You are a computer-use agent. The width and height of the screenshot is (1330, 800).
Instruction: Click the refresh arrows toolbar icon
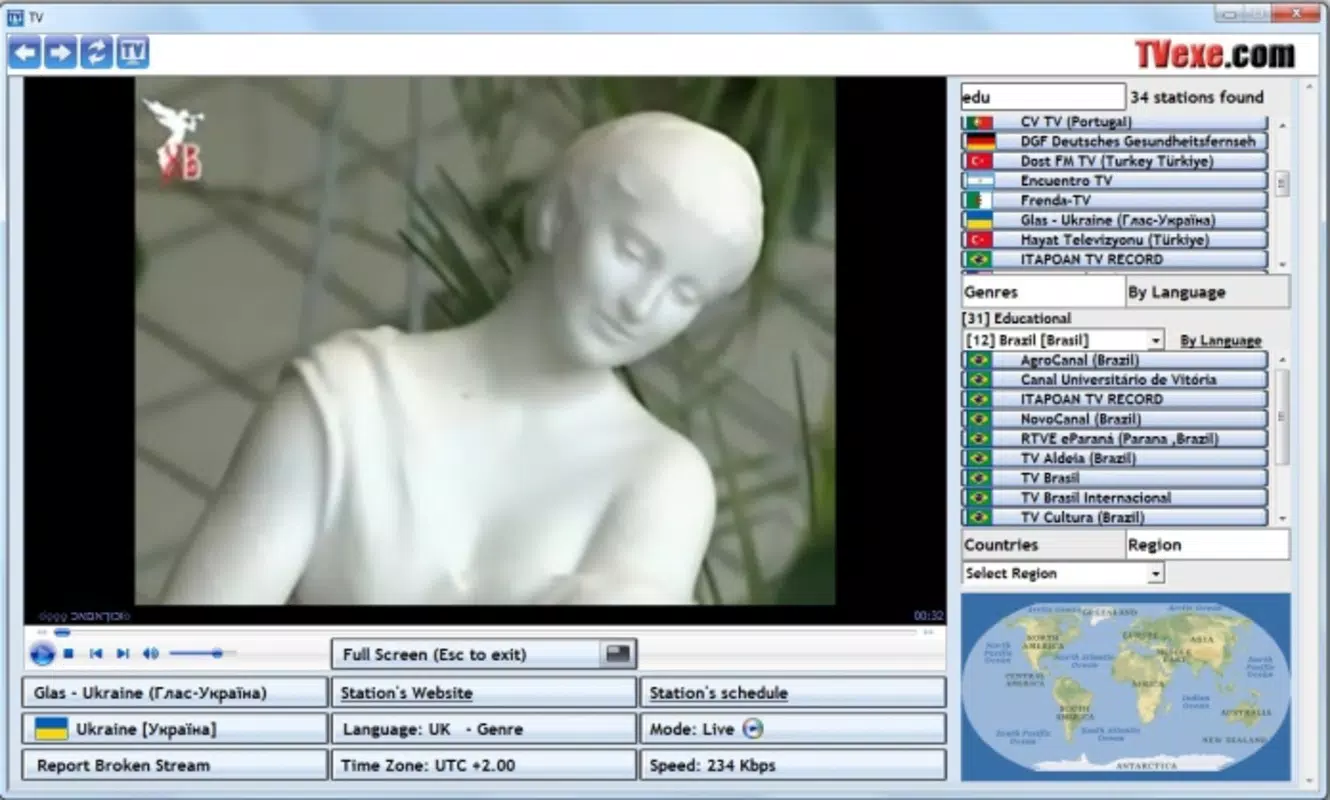96,53
